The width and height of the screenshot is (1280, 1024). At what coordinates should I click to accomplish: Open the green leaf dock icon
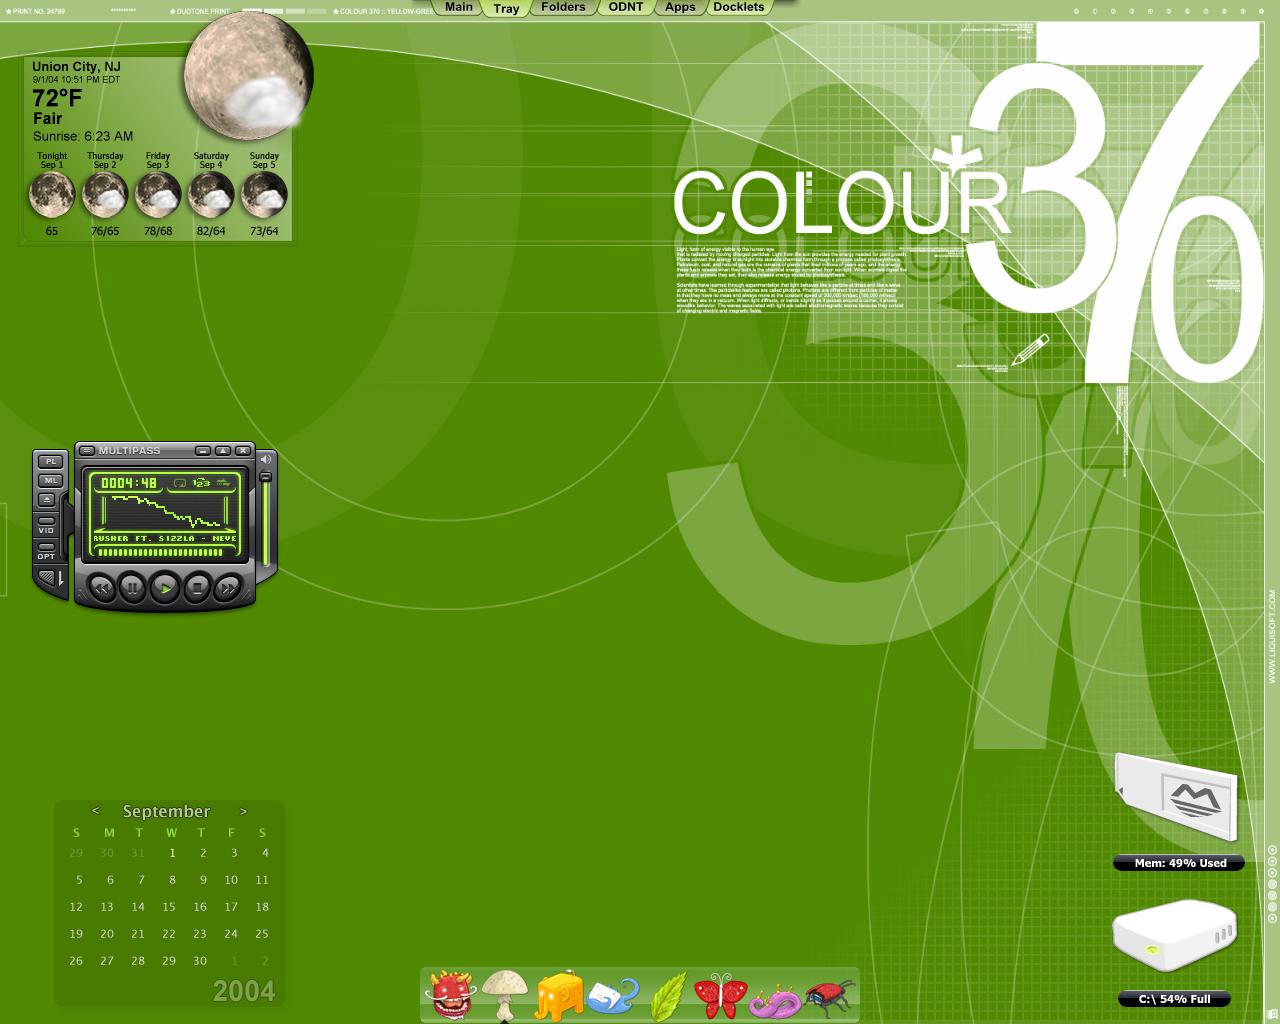668,996
